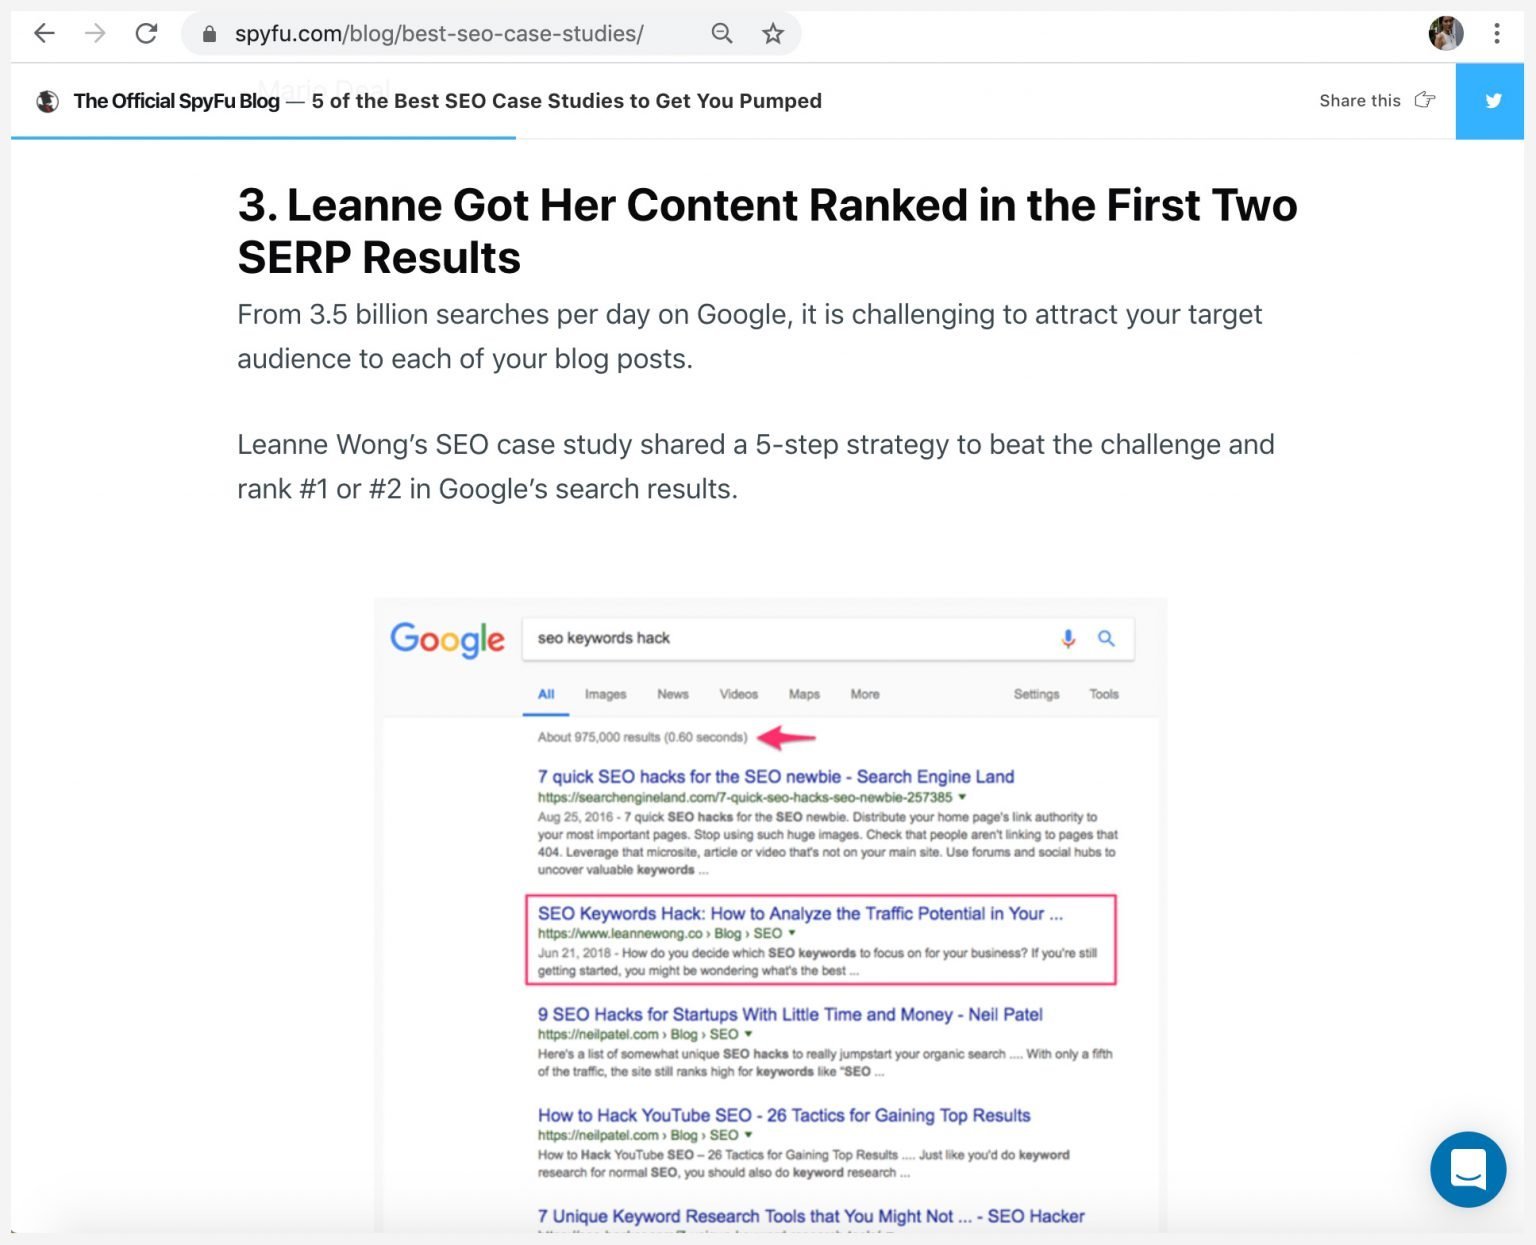
Task: Open the Intercom chat bubble
Action: [x=1467, y=1170]
